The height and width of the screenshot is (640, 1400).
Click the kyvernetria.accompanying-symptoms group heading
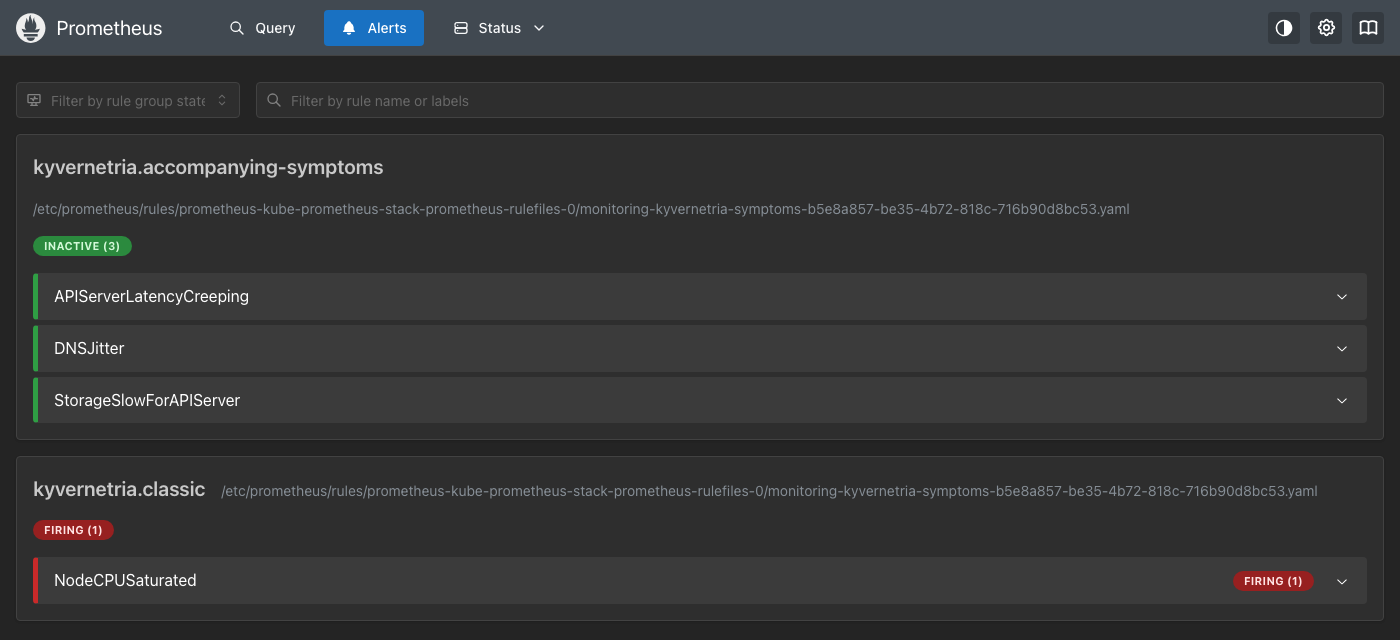click(x=208, y=168)
